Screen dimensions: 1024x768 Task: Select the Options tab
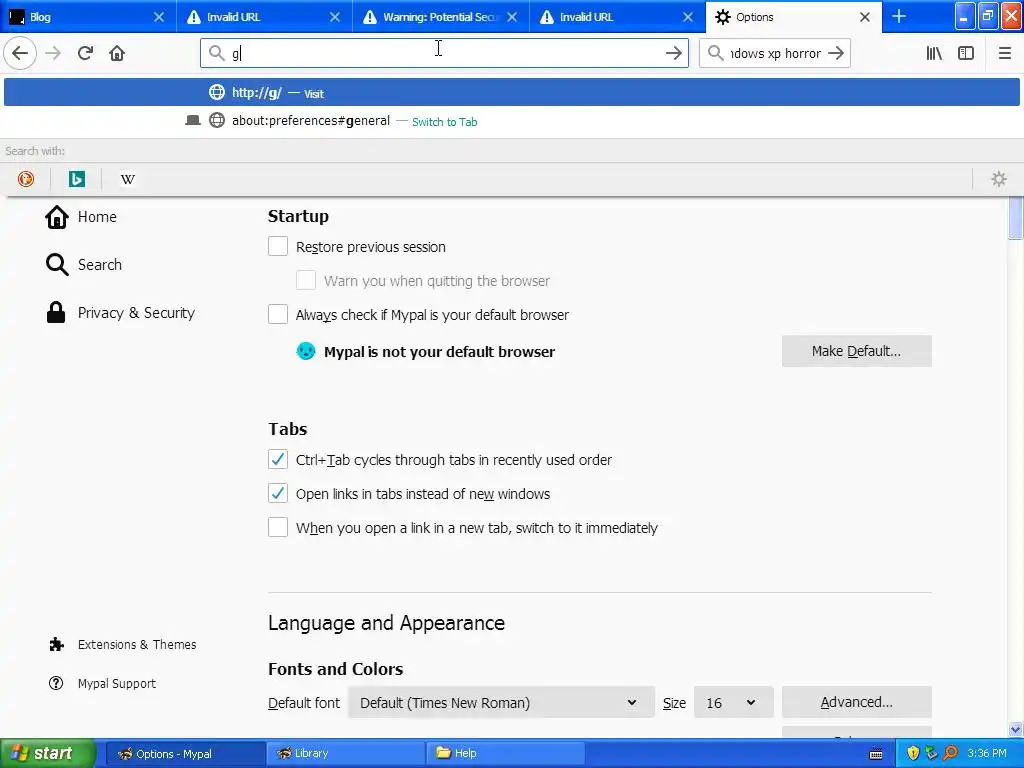coord(793,17)
